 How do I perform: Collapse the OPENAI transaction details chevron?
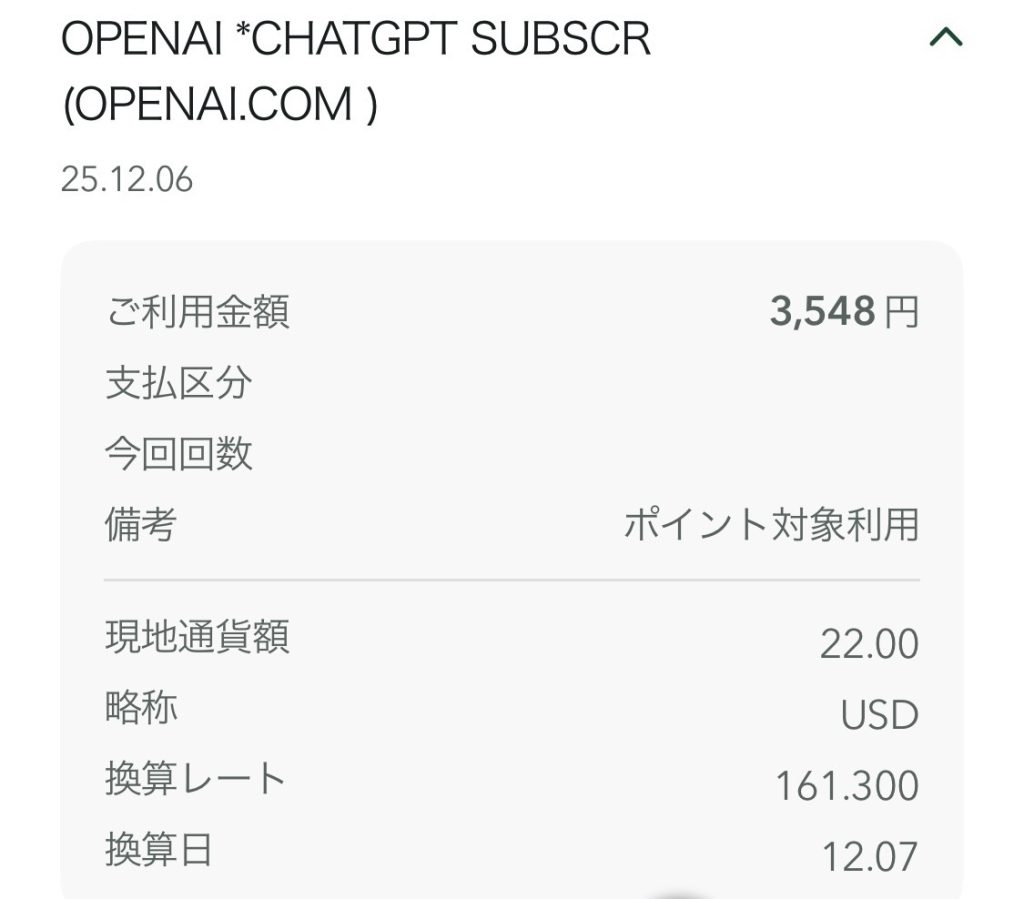[945, 39]
